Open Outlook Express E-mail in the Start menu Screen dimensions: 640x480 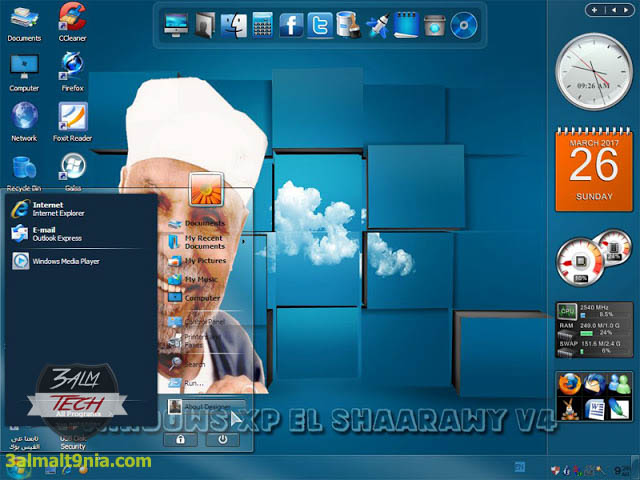[78, 234]
